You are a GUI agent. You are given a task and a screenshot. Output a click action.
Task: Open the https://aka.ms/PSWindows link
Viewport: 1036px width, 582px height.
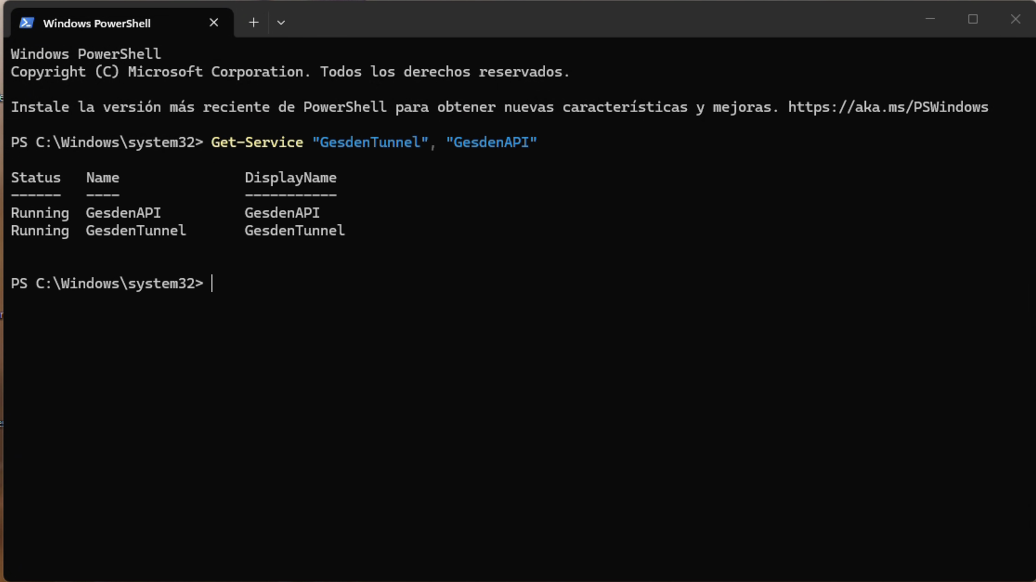click(888, 107)
